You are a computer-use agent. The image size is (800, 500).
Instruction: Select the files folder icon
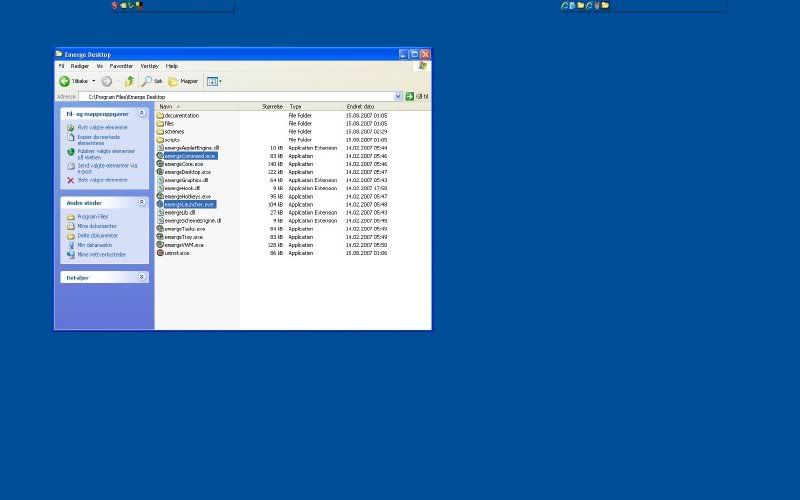coord(160,123)
